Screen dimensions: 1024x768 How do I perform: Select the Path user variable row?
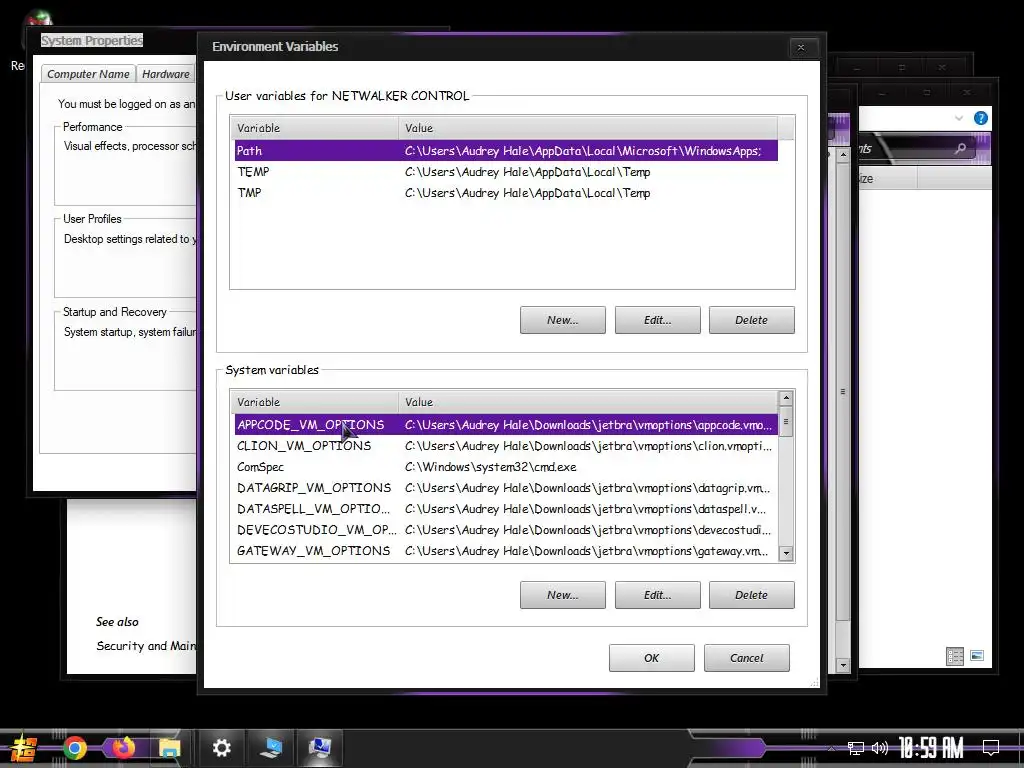tap(506, 150)
